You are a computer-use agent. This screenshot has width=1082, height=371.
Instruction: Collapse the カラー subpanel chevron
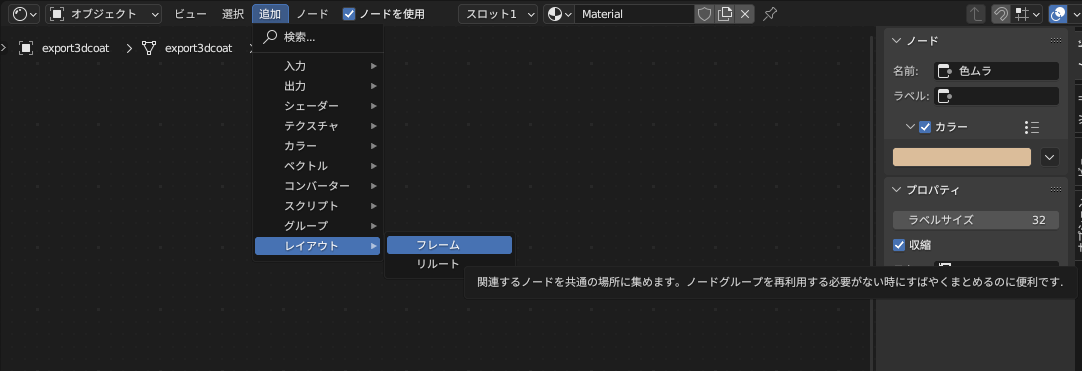911,127
